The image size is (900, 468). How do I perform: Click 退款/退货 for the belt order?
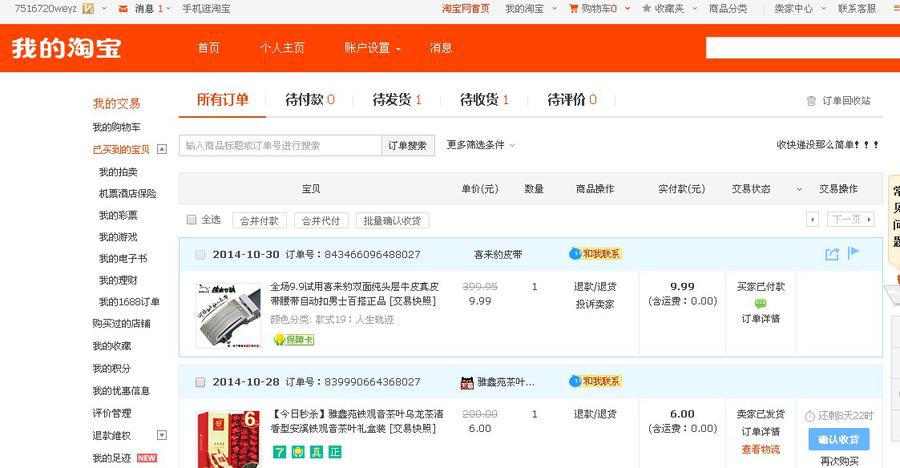(595, 287)
